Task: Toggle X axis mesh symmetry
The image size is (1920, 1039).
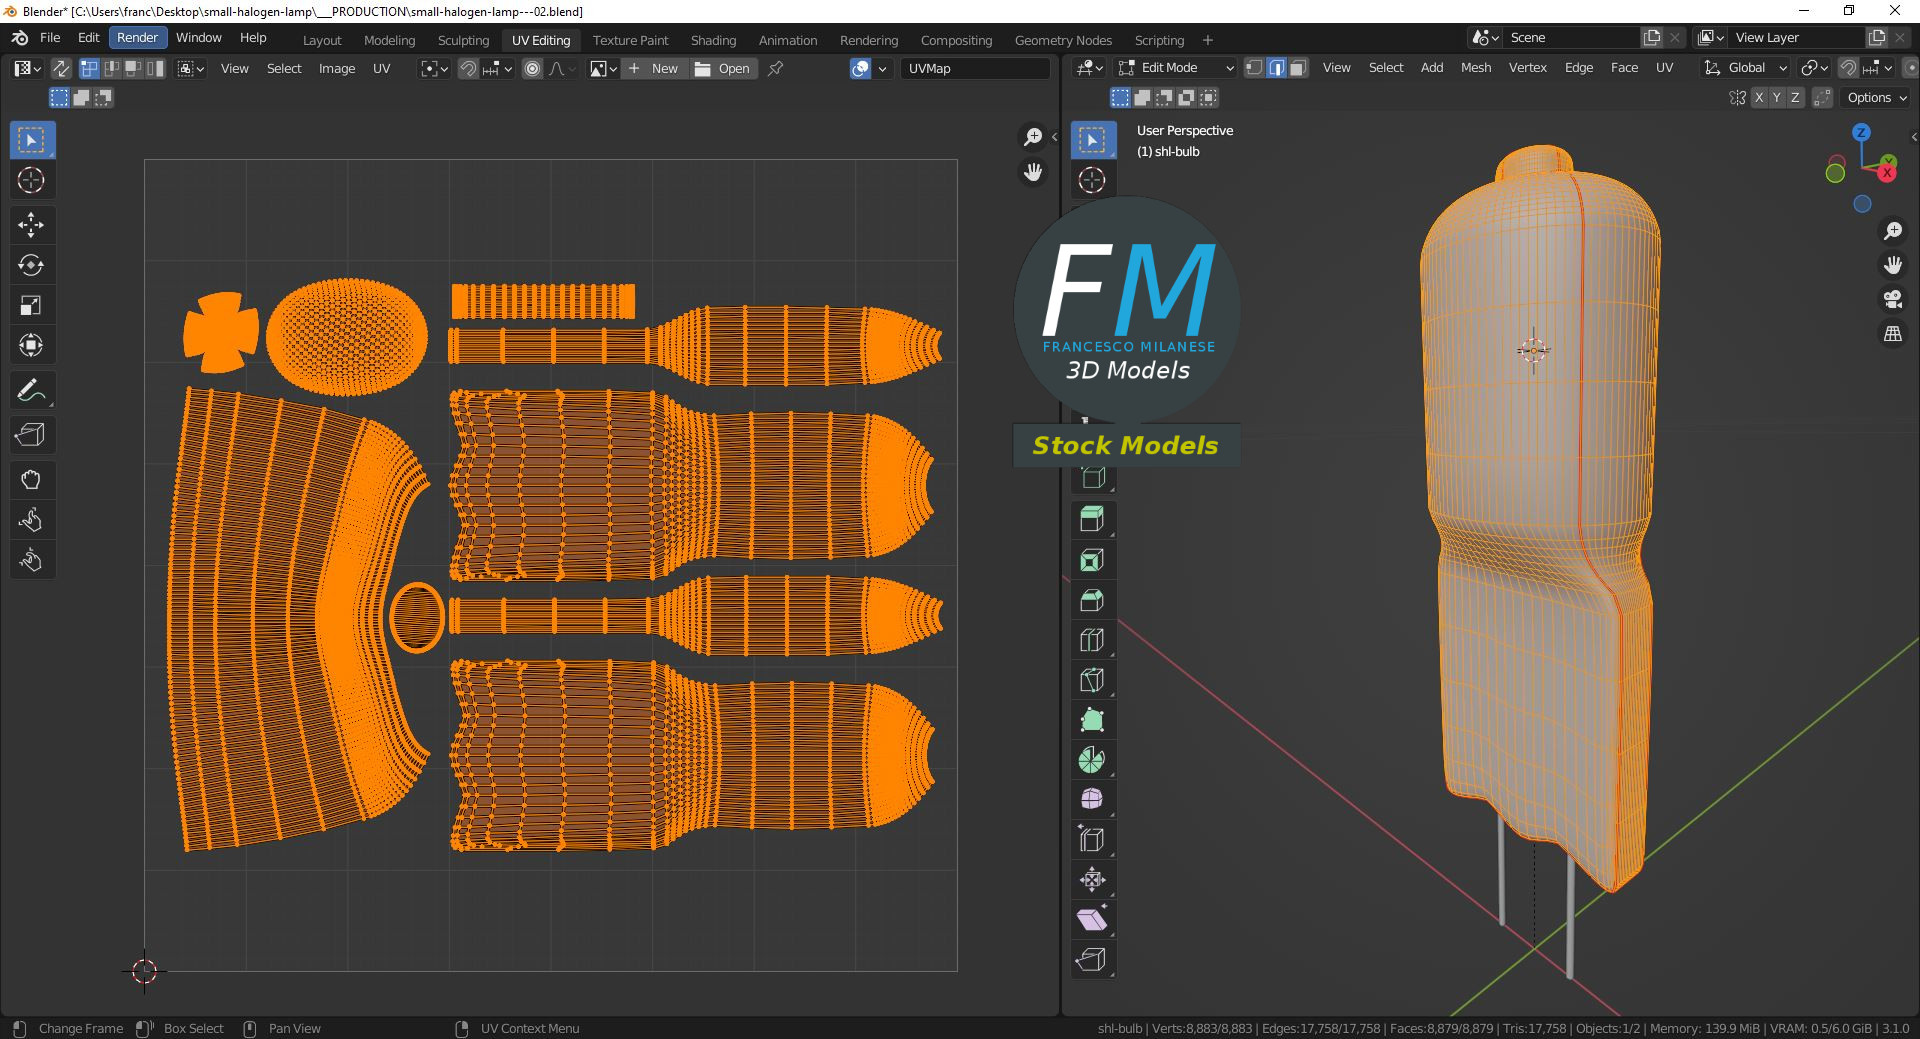Action: pos(1759,98)
